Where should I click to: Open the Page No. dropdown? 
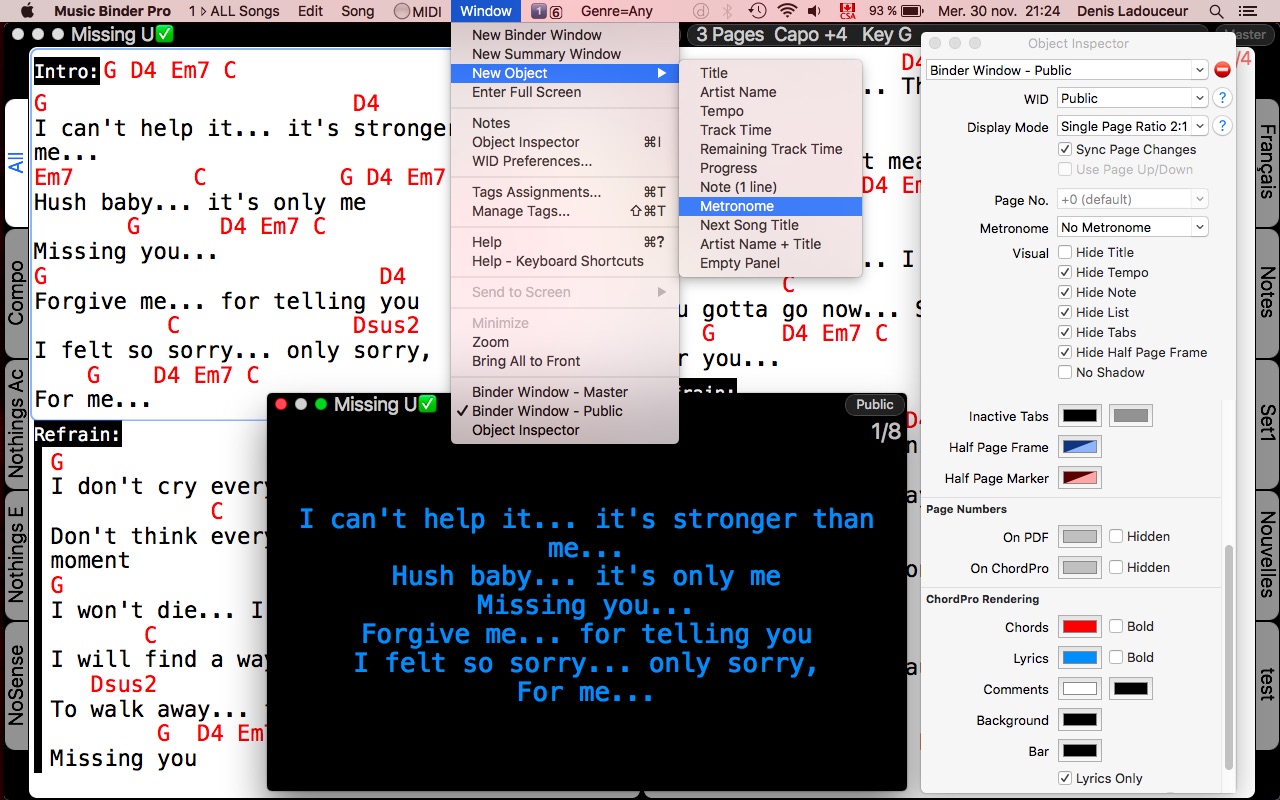coord(1133,199)
